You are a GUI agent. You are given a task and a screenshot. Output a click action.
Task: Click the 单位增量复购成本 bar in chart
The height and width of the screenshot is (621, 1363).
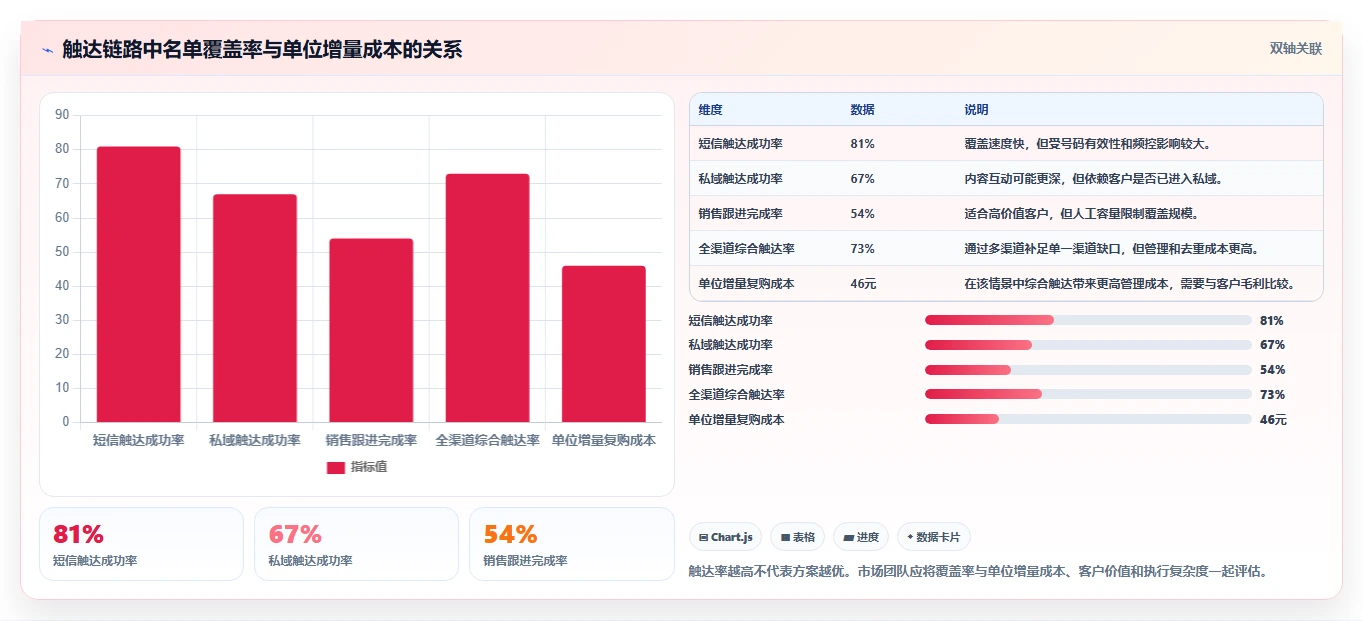(x=604, y=344)
